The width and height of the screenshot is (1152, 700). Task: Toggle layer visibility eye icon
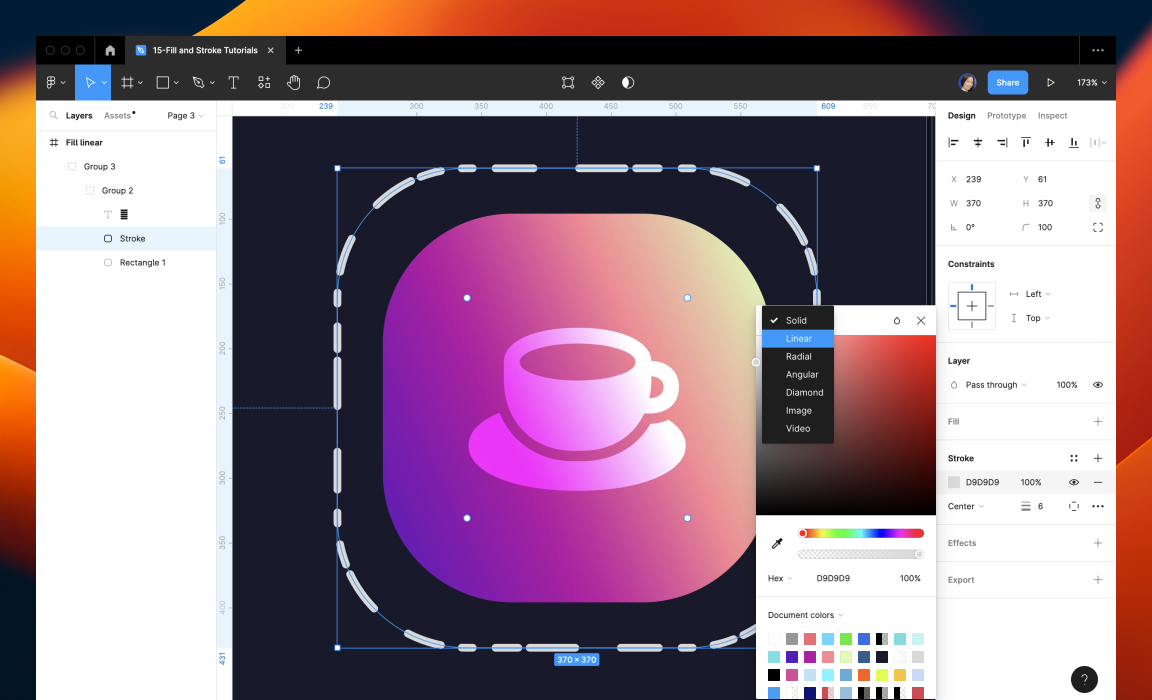pos(1098,385)
